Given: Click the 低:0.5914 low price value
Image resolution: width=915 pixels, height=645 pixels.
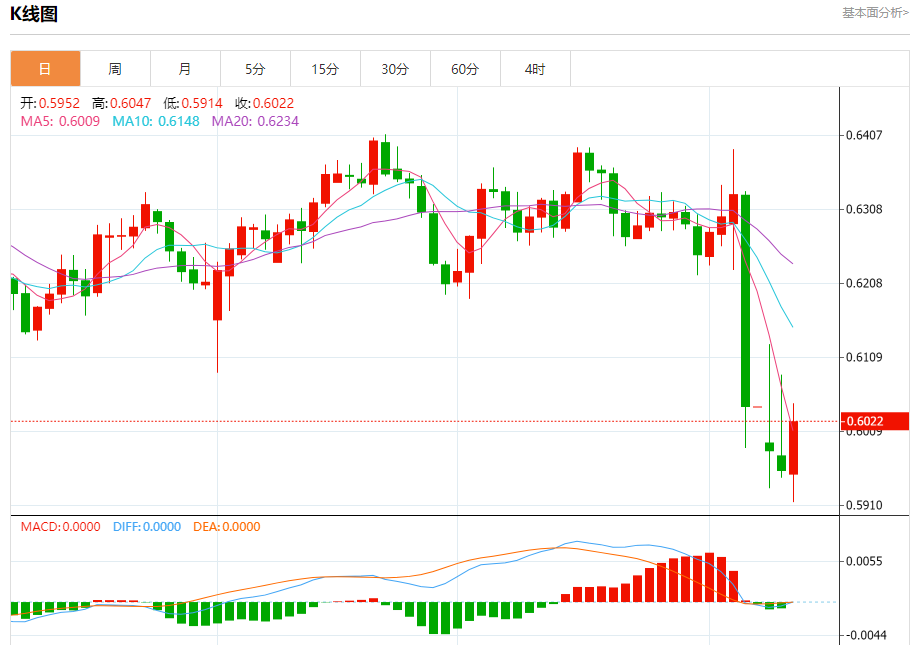Looking at the screenshot, I should pos(193,103).
